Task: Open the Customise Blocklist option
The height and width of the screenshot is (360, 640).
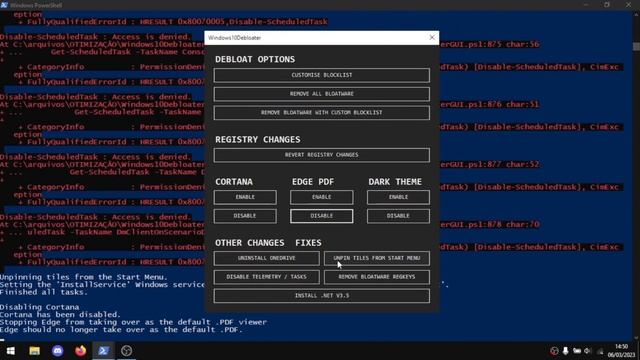Action: click(321, 75)
